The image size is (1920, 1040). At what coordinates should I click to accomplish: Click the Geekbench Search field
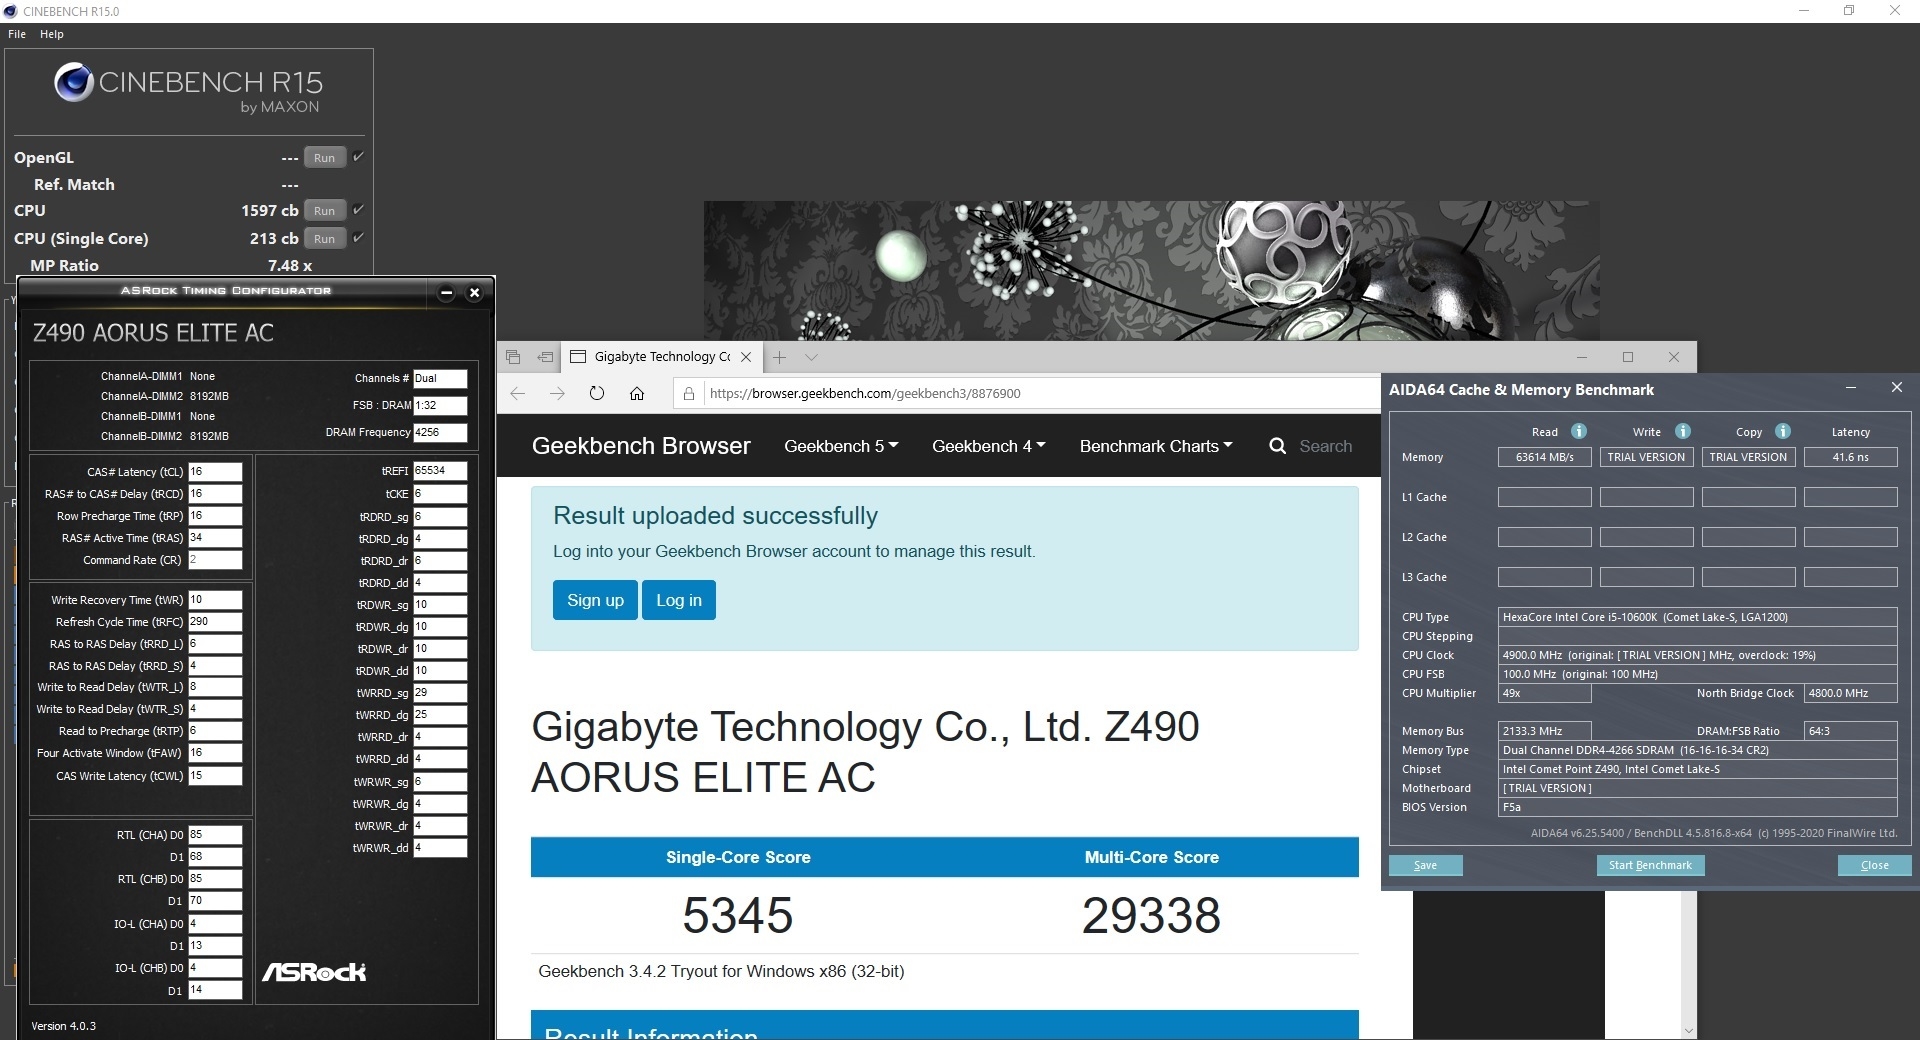point(1325,446)
